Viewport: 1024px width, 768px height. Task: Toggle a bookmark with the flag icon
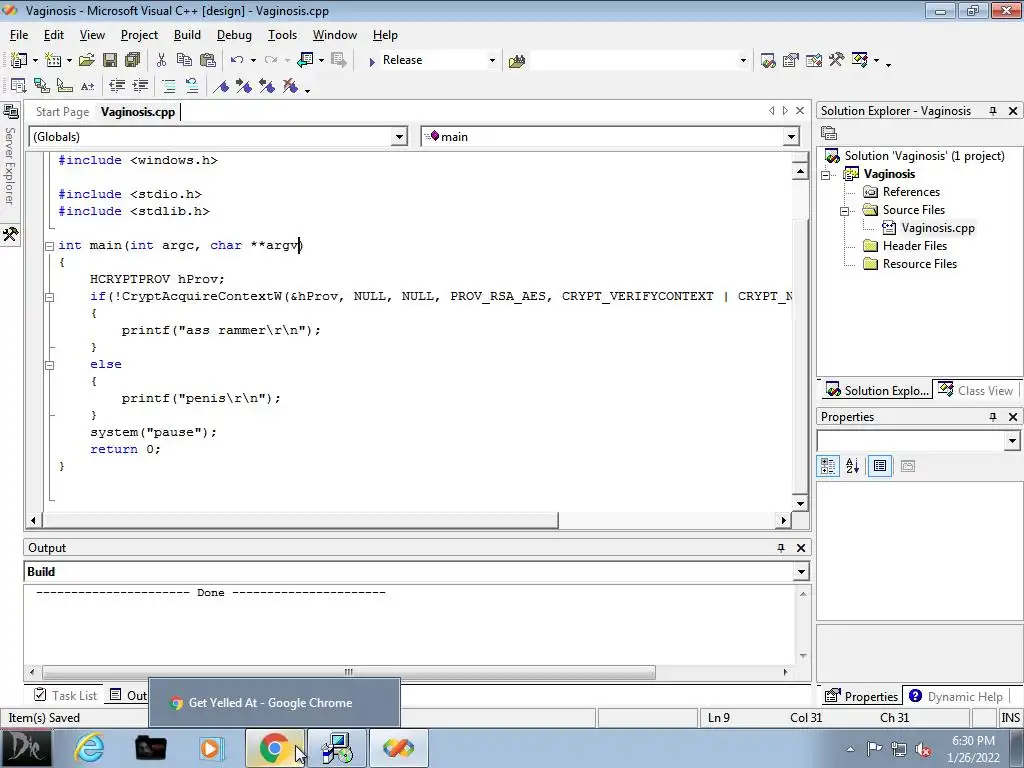click(x=221, y=86)
